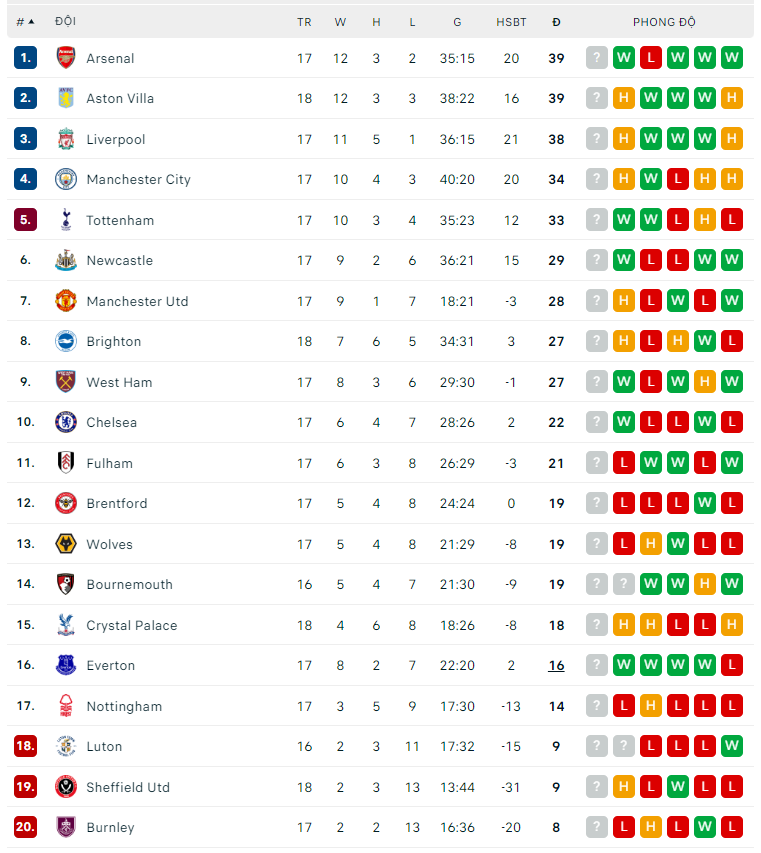761x853 pixels.
Task: Sort table by the # rank column
Action: 25,21
